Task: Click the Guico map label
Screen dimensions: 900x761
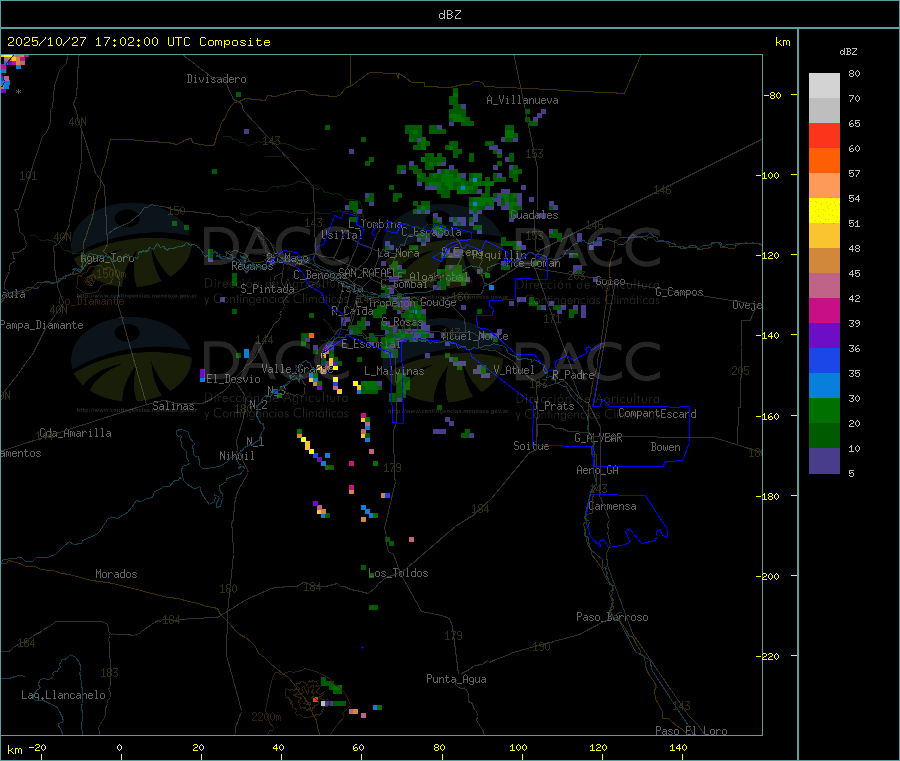Action: pos(610,281)
